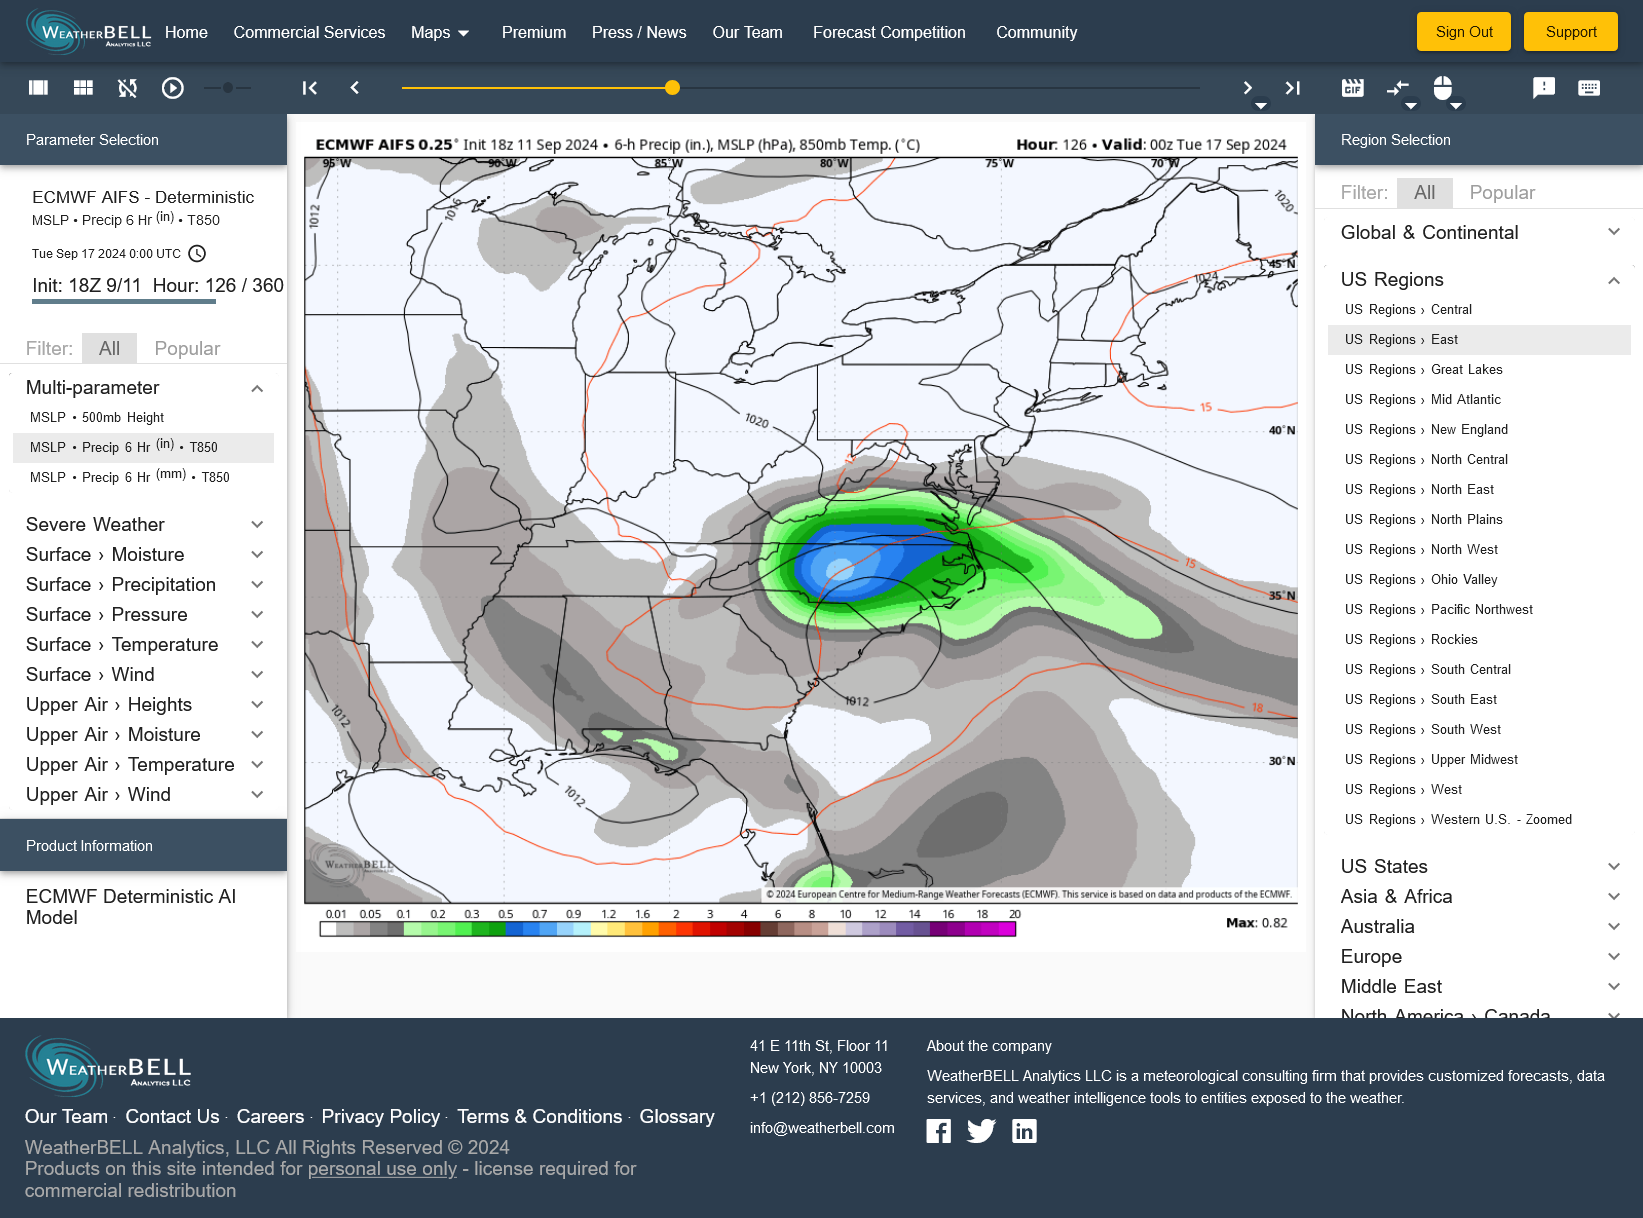Click the WeatherBELL logo in header
Image resolution: width=1643 pixels, height=1218 pixels.
pos(88,31)
